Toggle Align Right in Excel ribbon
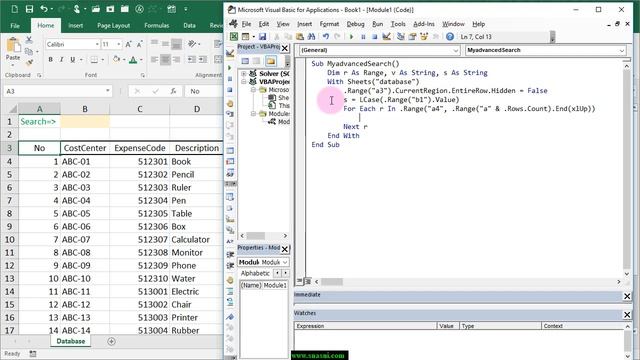 (x=176, y=60)
